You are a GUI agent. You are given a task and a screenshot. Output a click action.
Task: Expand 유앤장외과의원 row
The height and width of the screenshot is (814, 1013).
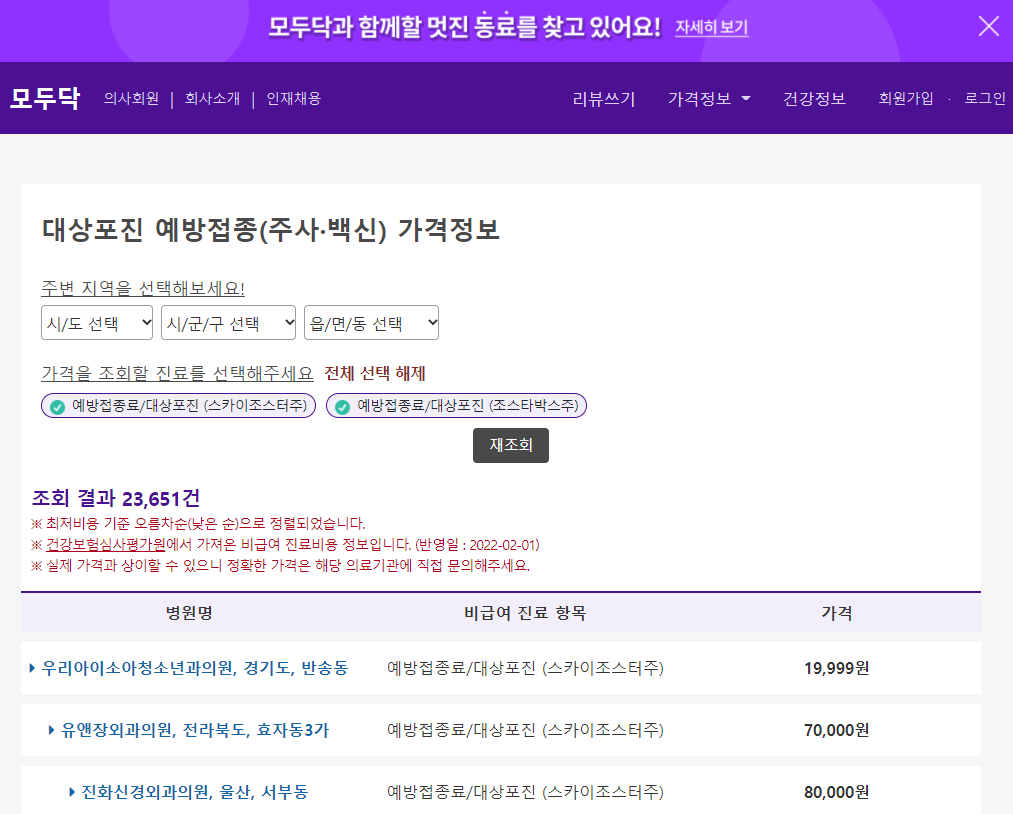click(189, 730)
